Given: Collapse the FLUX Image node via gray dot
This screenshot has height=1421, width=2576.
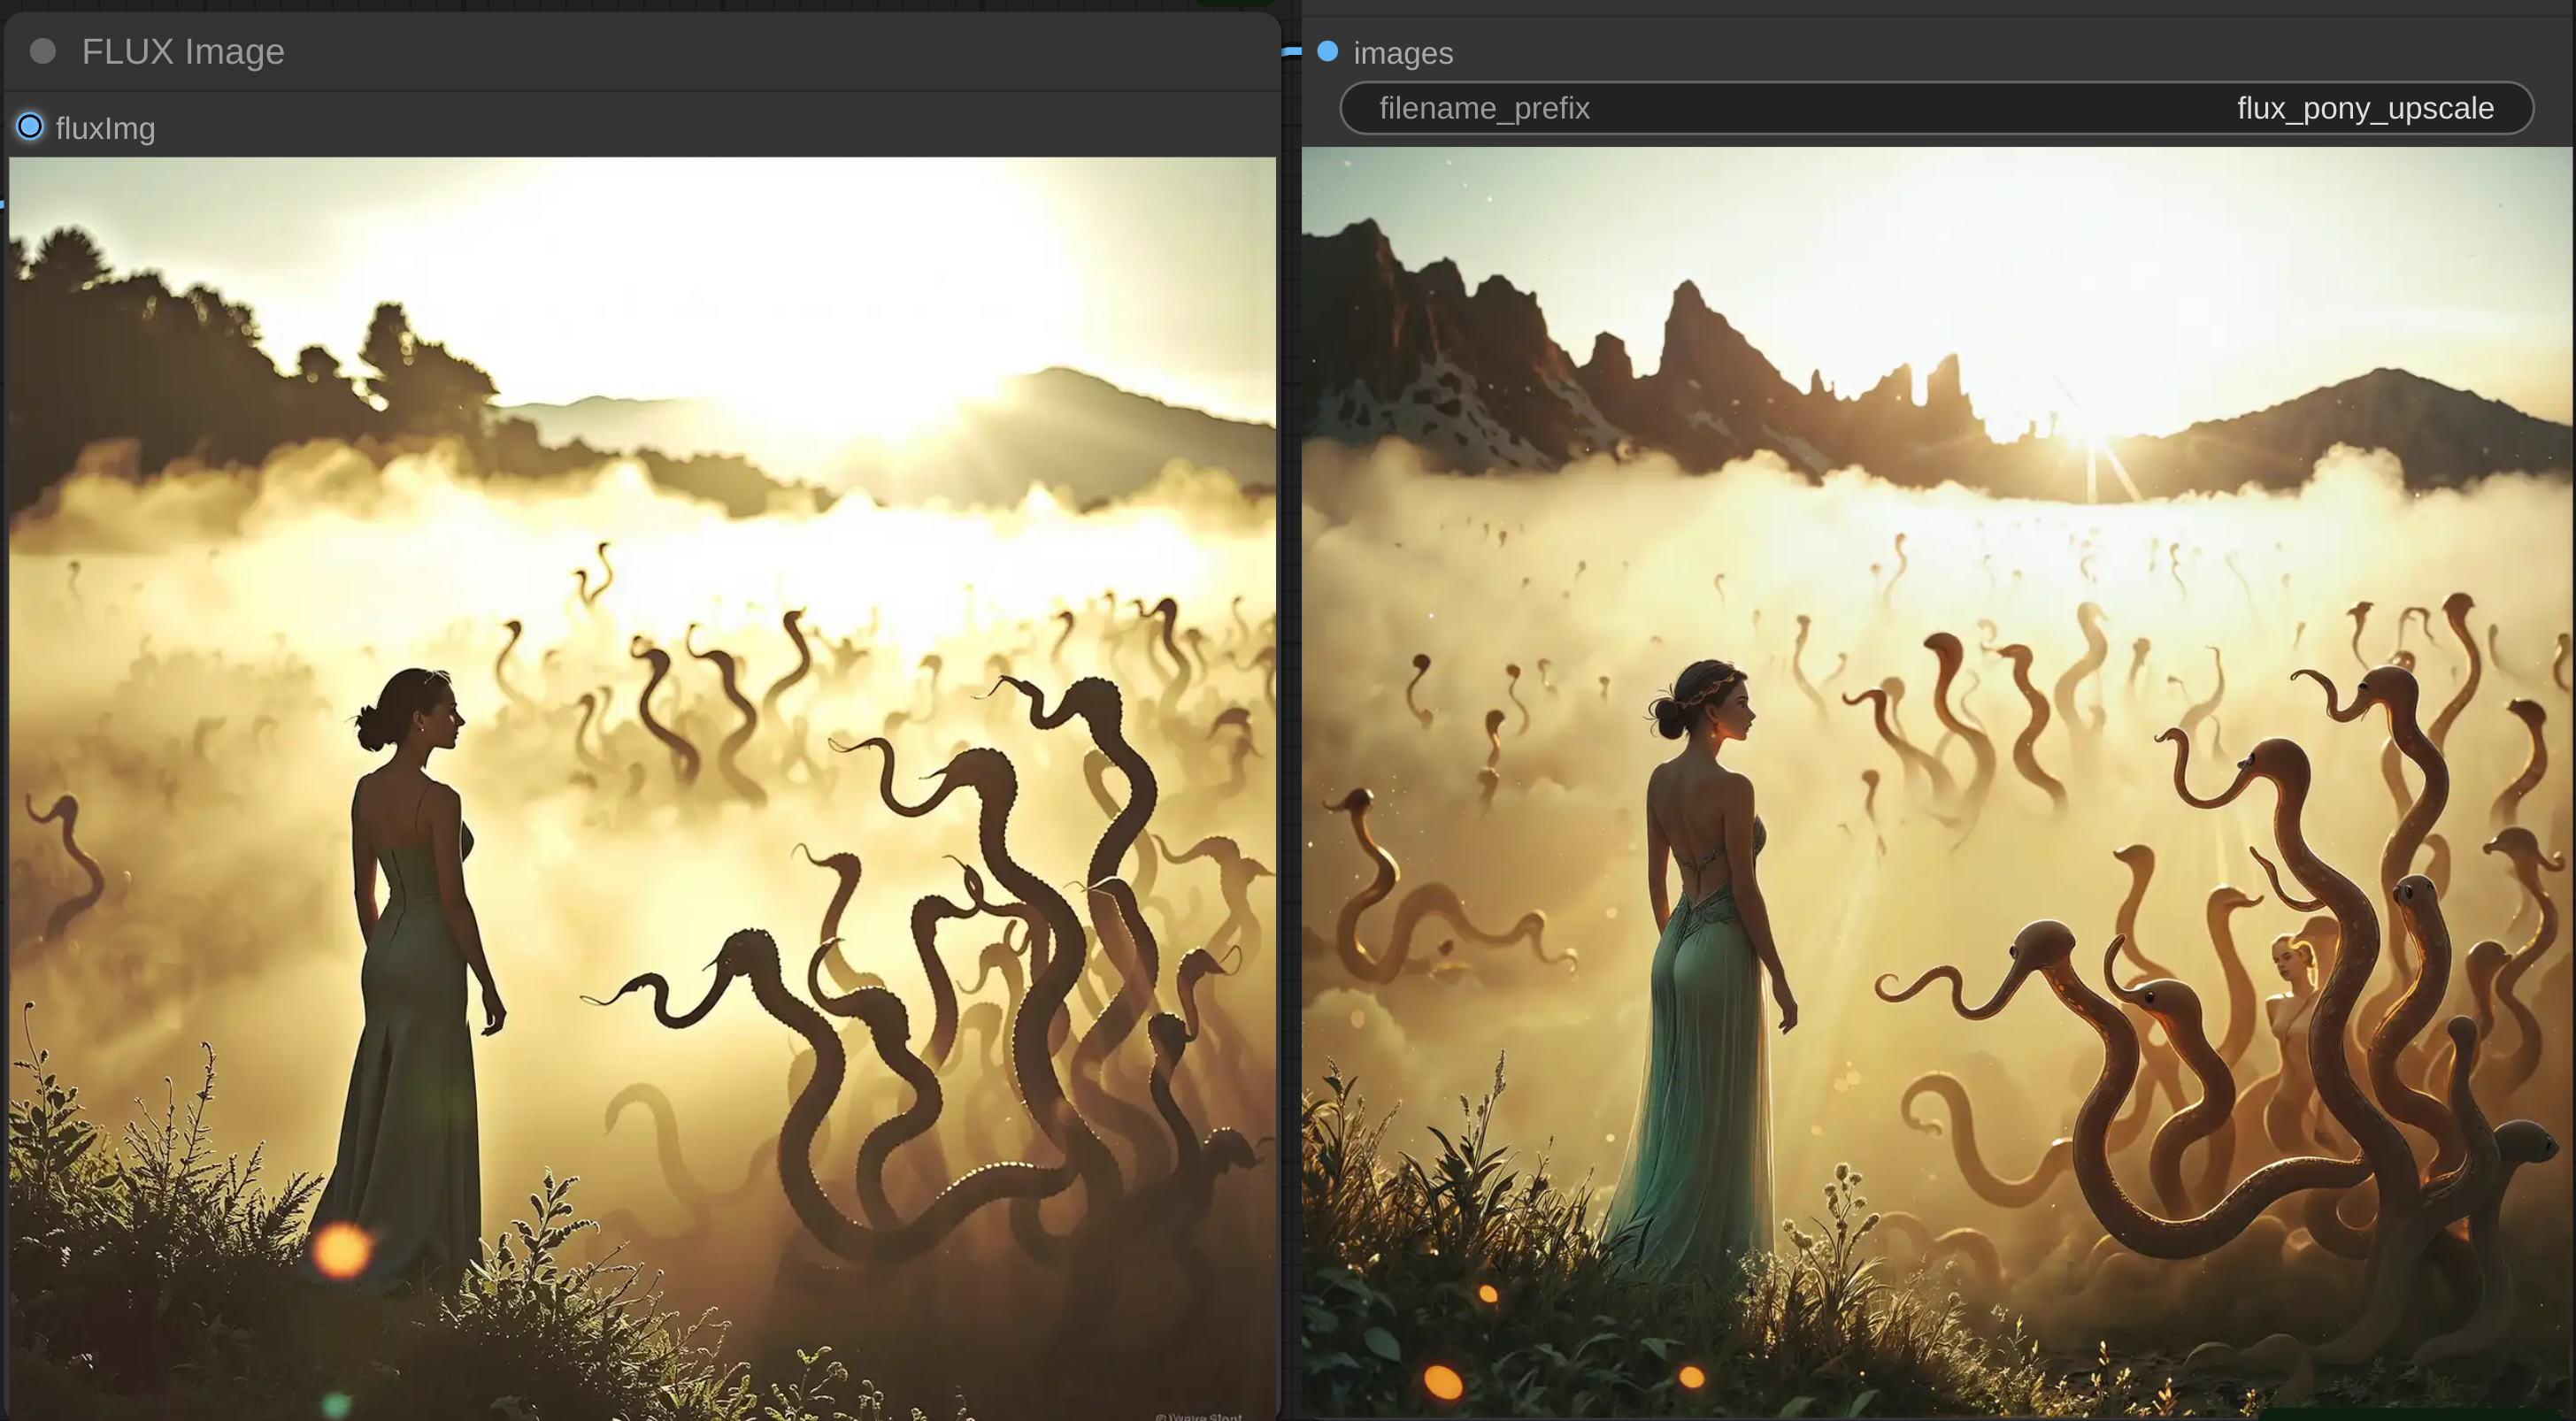Looking at the screenshot, I should (x=42, y=51).
